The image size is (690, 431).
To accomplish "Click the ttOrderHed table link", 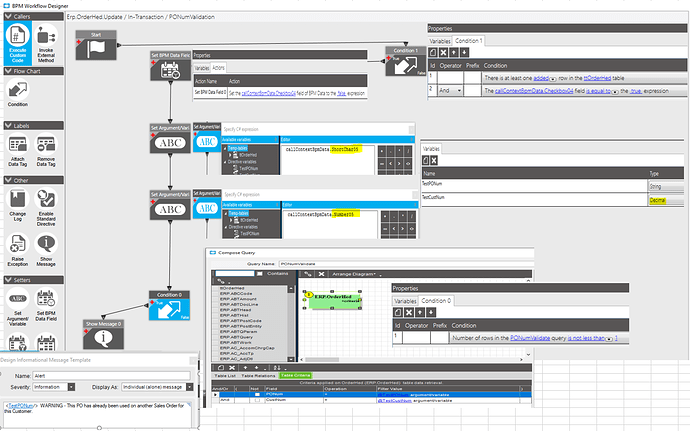I will pos(597,78).
